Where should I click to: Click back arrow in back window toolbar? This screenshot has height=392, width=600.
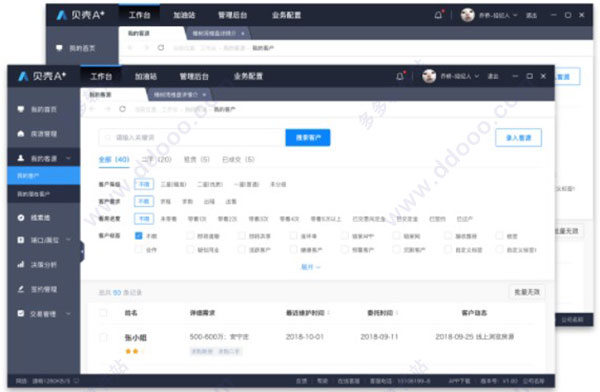click(x=130, y=48)
